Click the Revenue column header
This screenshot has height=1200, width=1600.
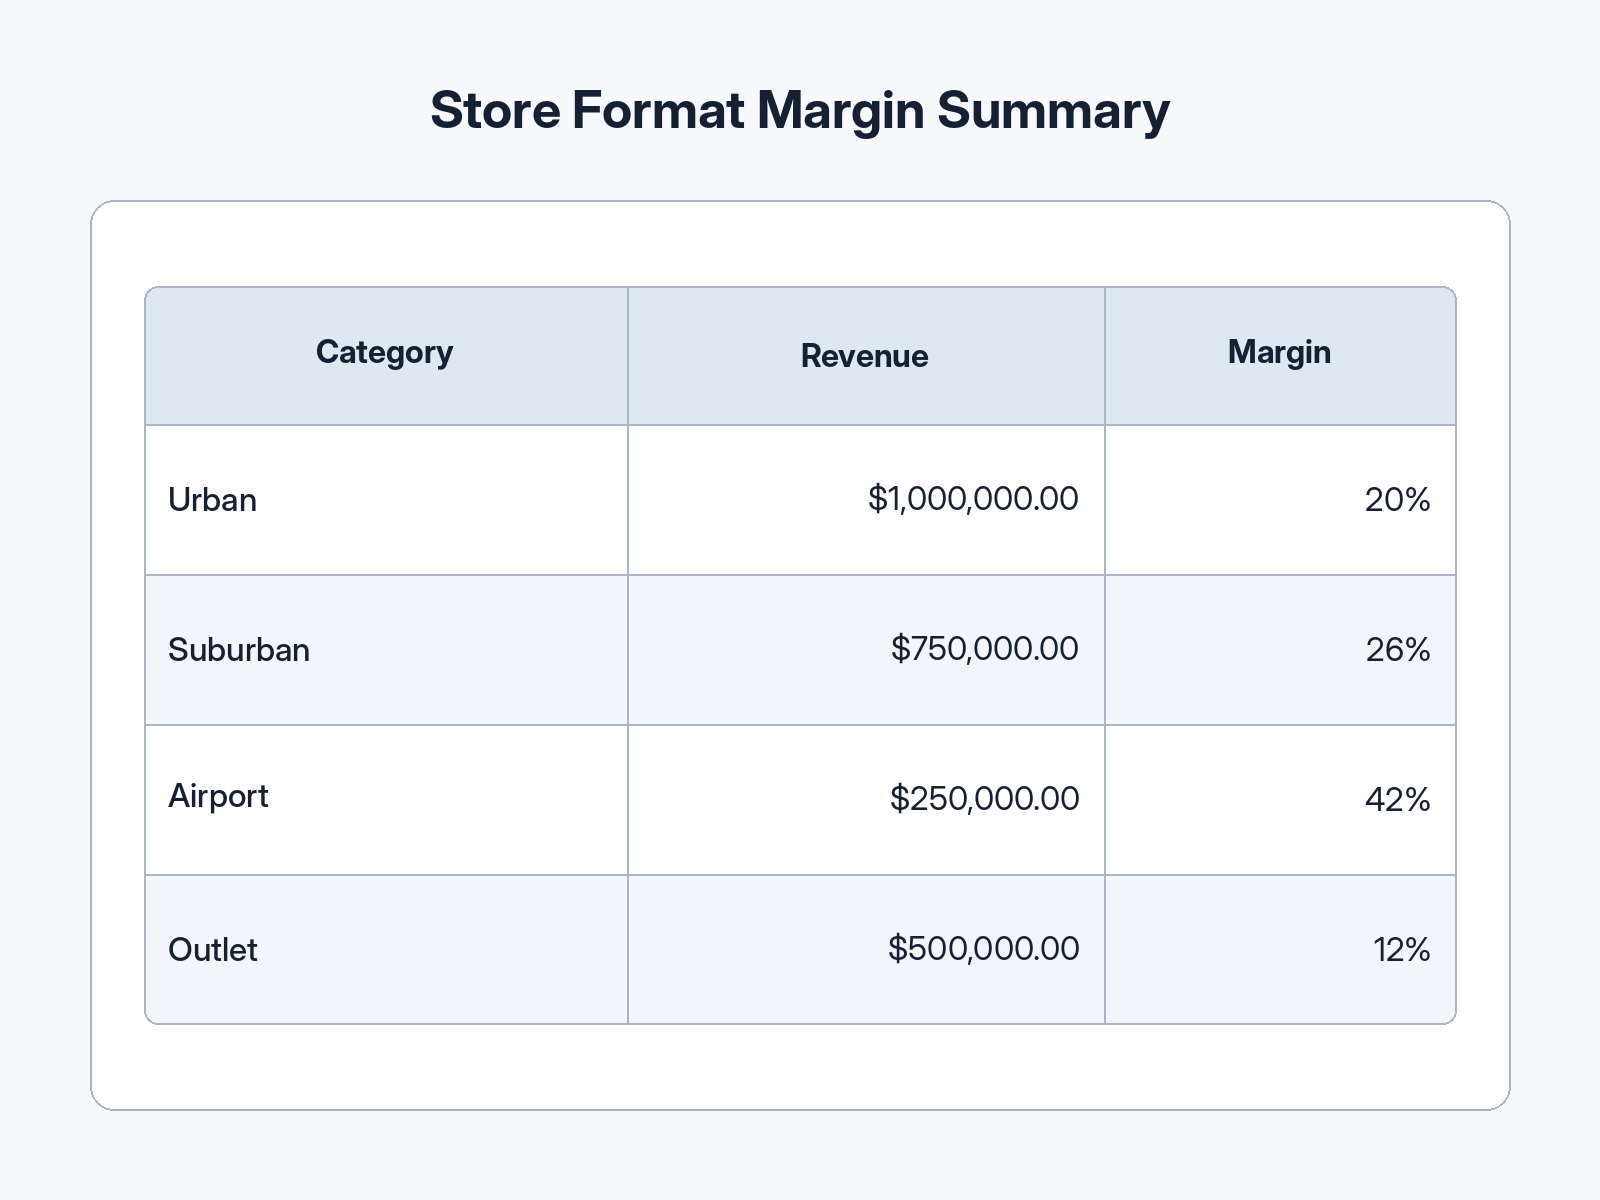point(866,356)
